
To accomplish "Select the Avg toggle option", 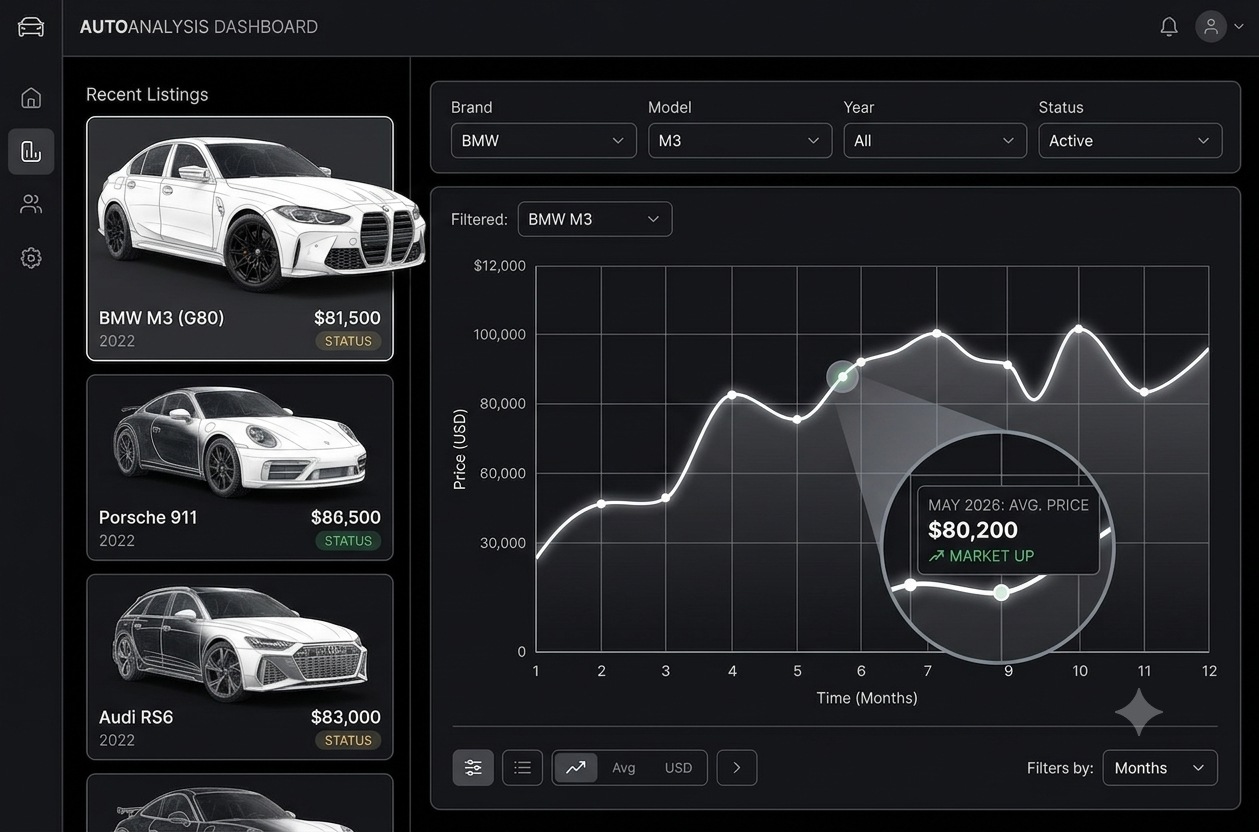I will tap(624, 767).
